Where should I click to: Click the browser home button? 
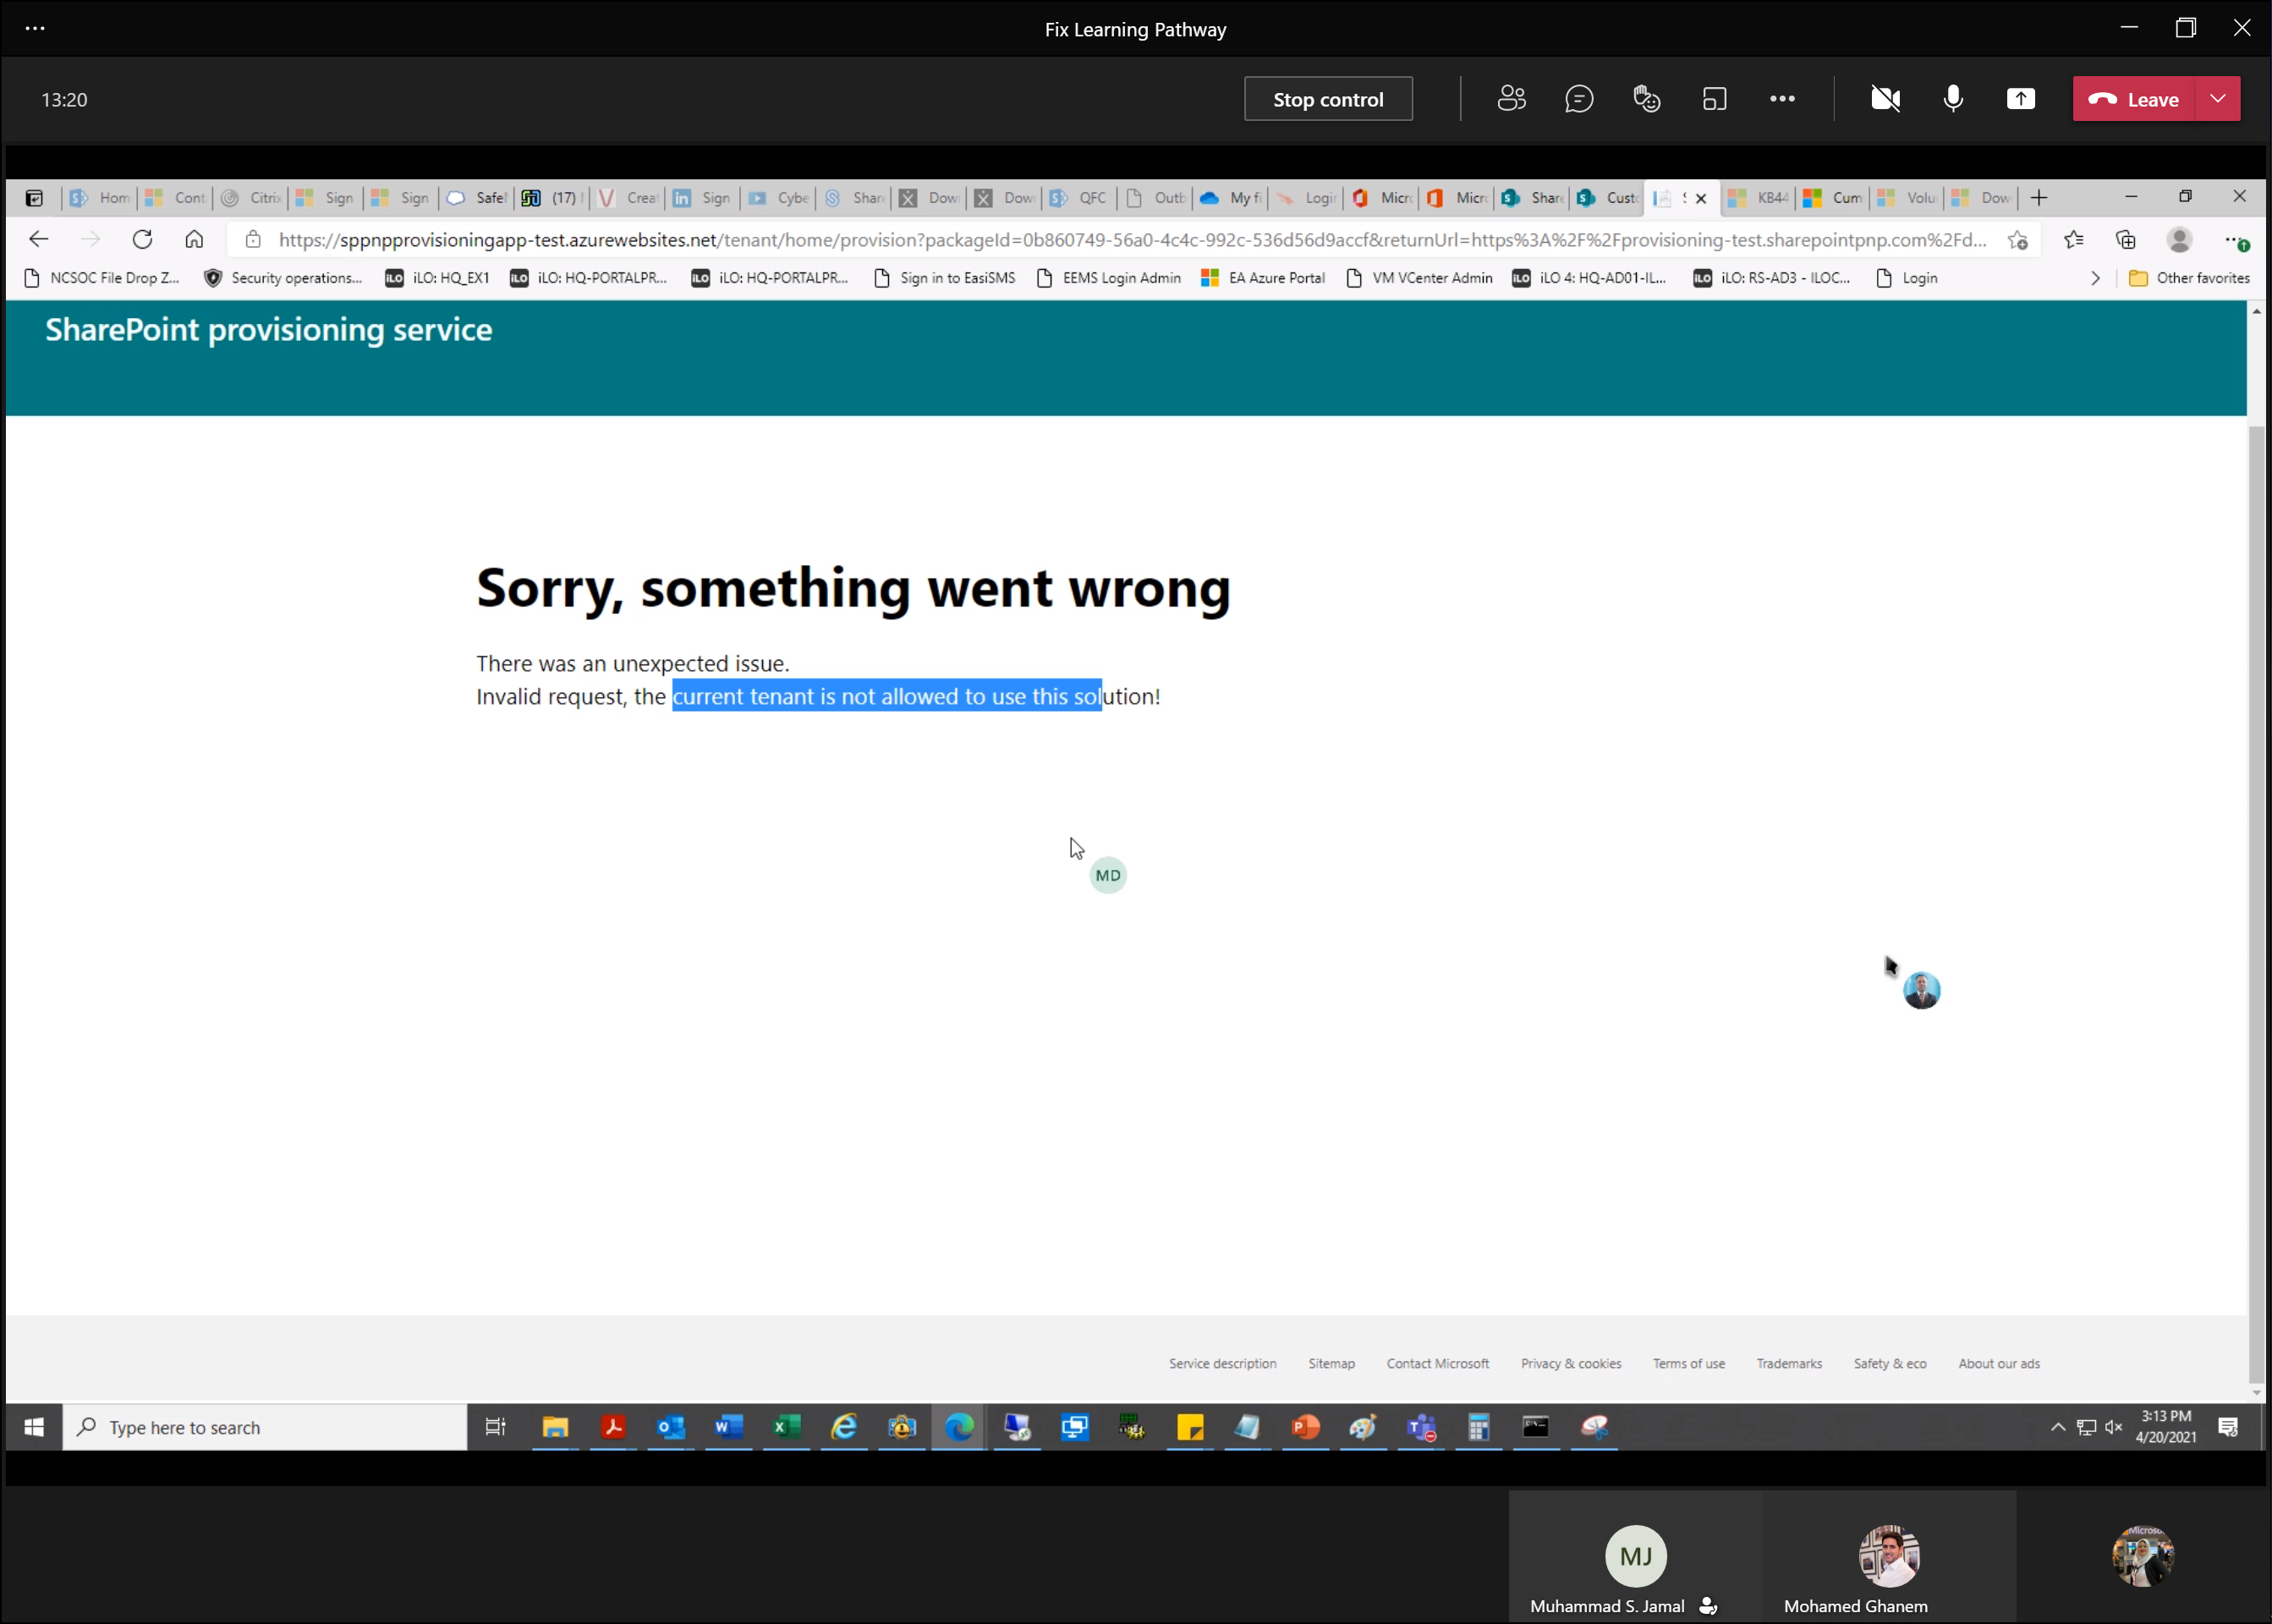[x=194, y=240]
